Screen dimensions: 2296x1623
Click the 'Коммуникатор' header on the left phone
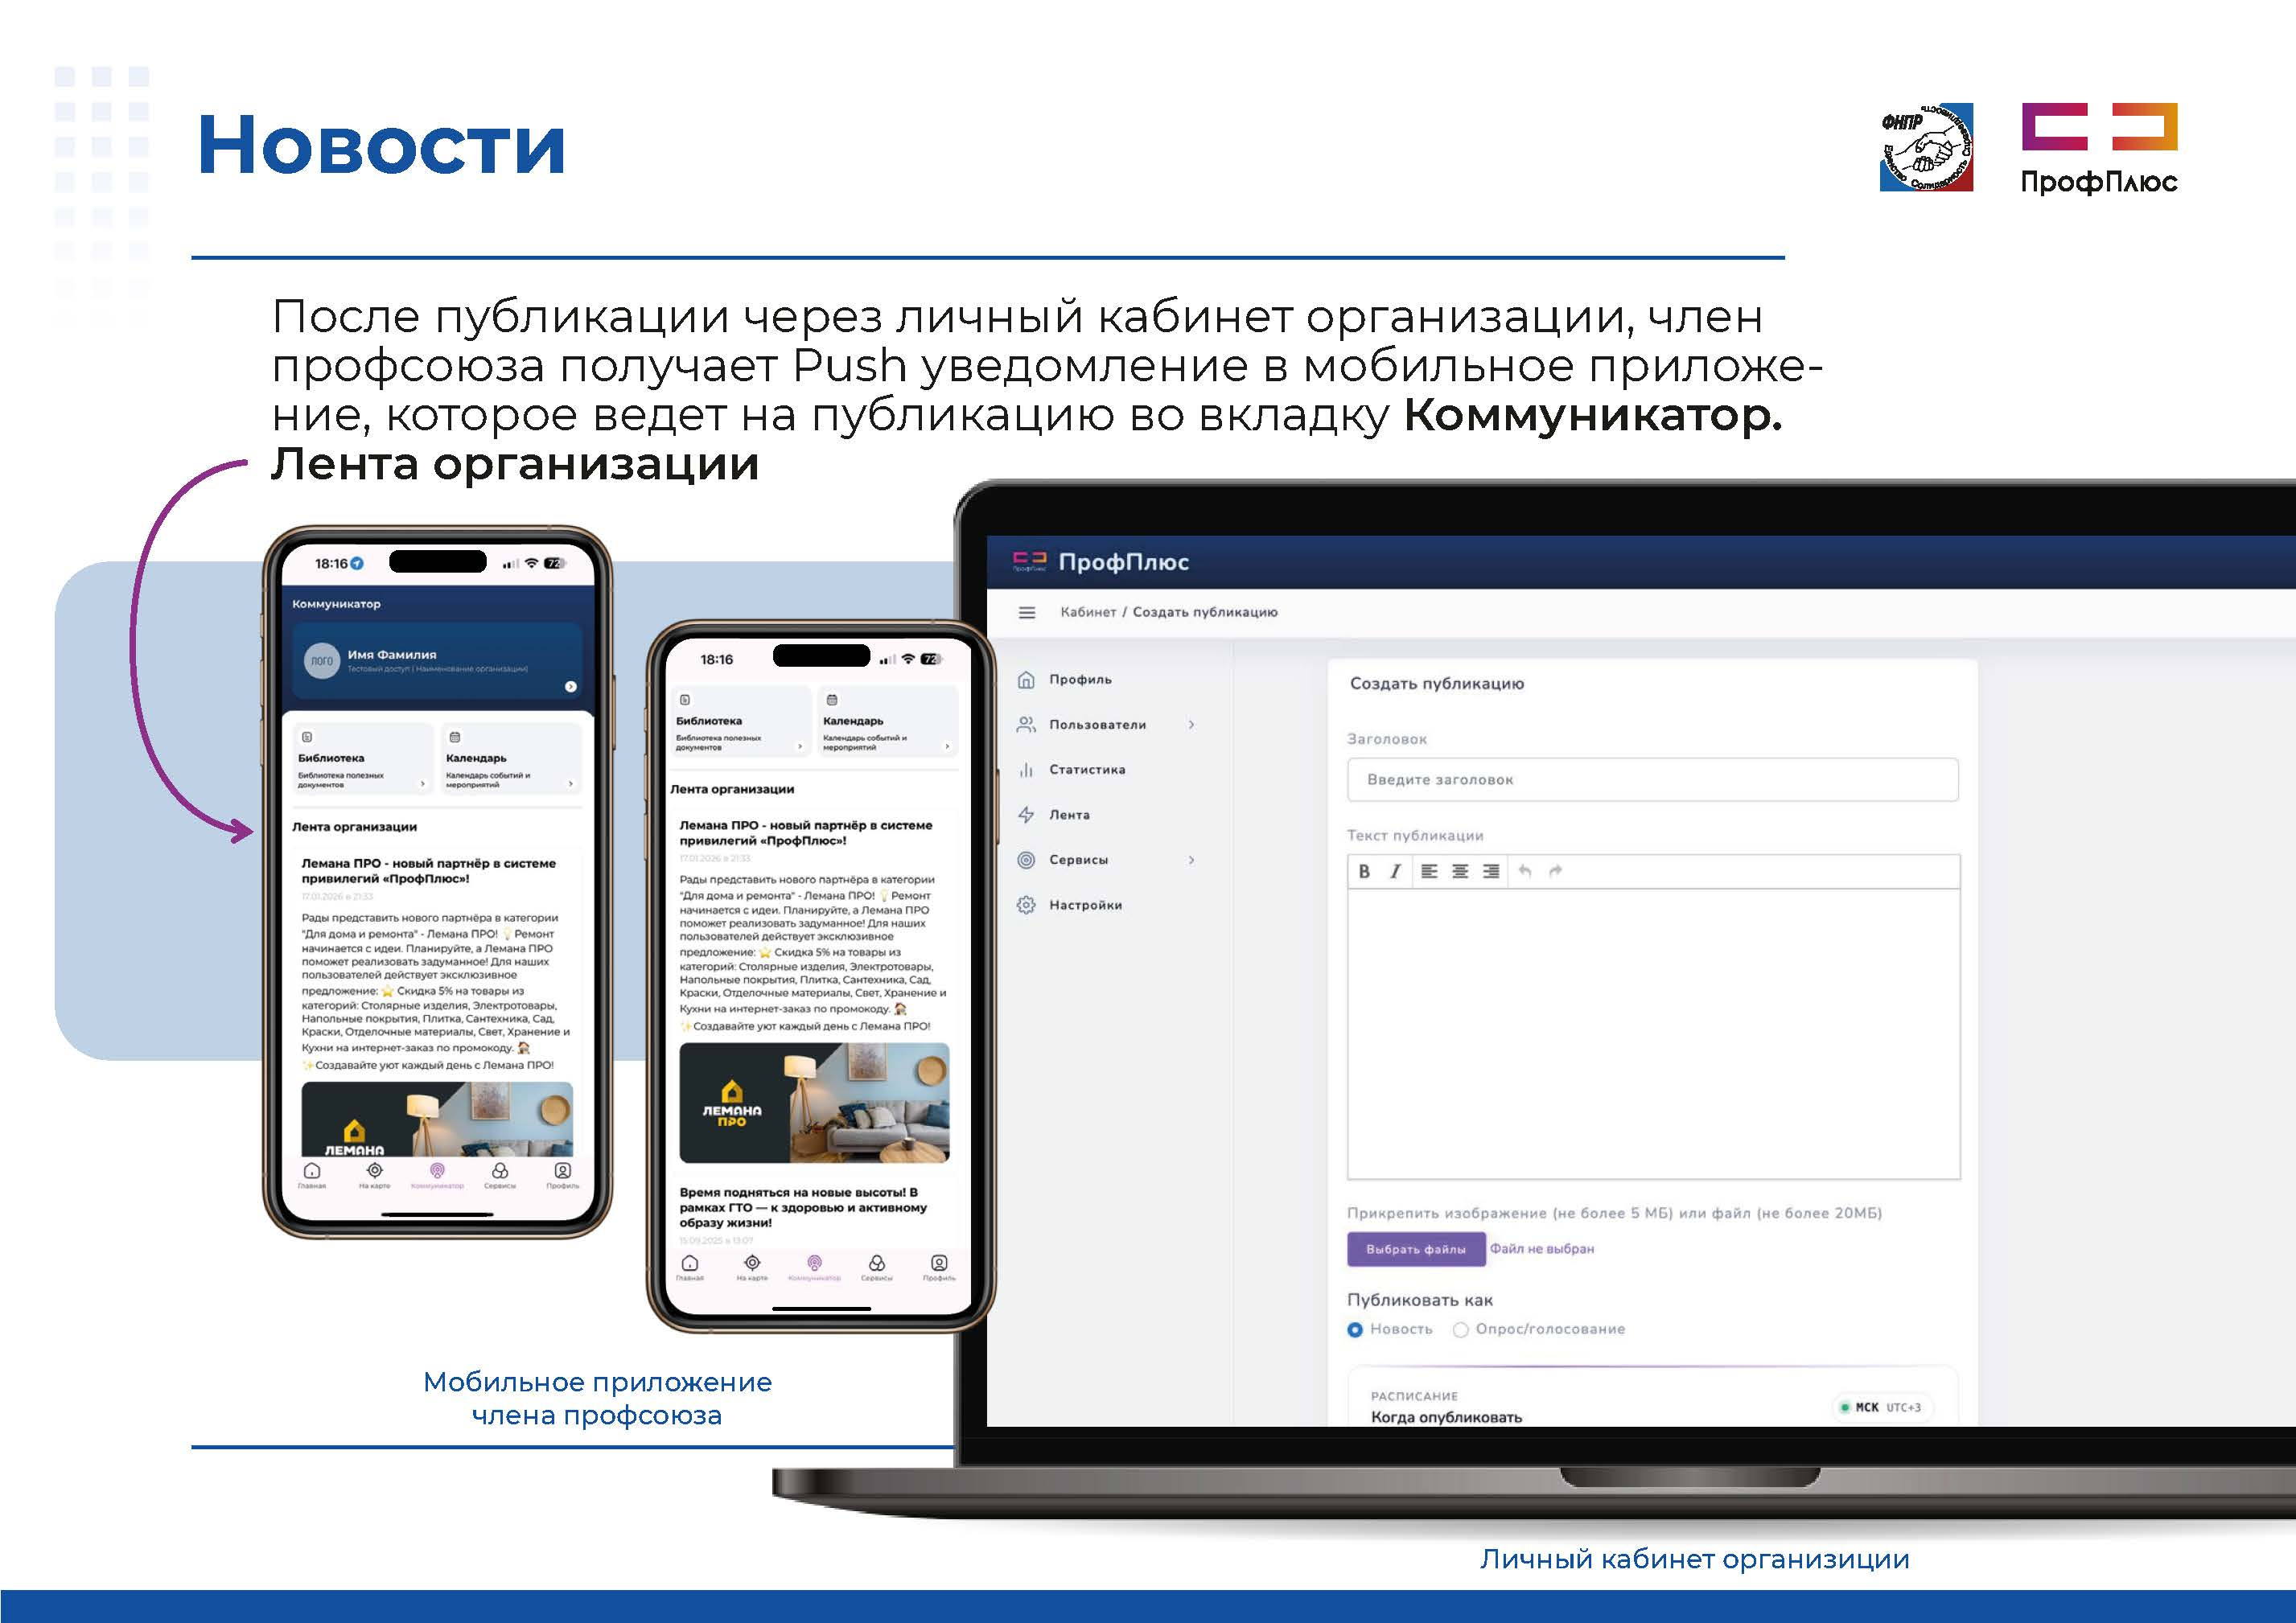pyautogui.click(x=336, y=604)
